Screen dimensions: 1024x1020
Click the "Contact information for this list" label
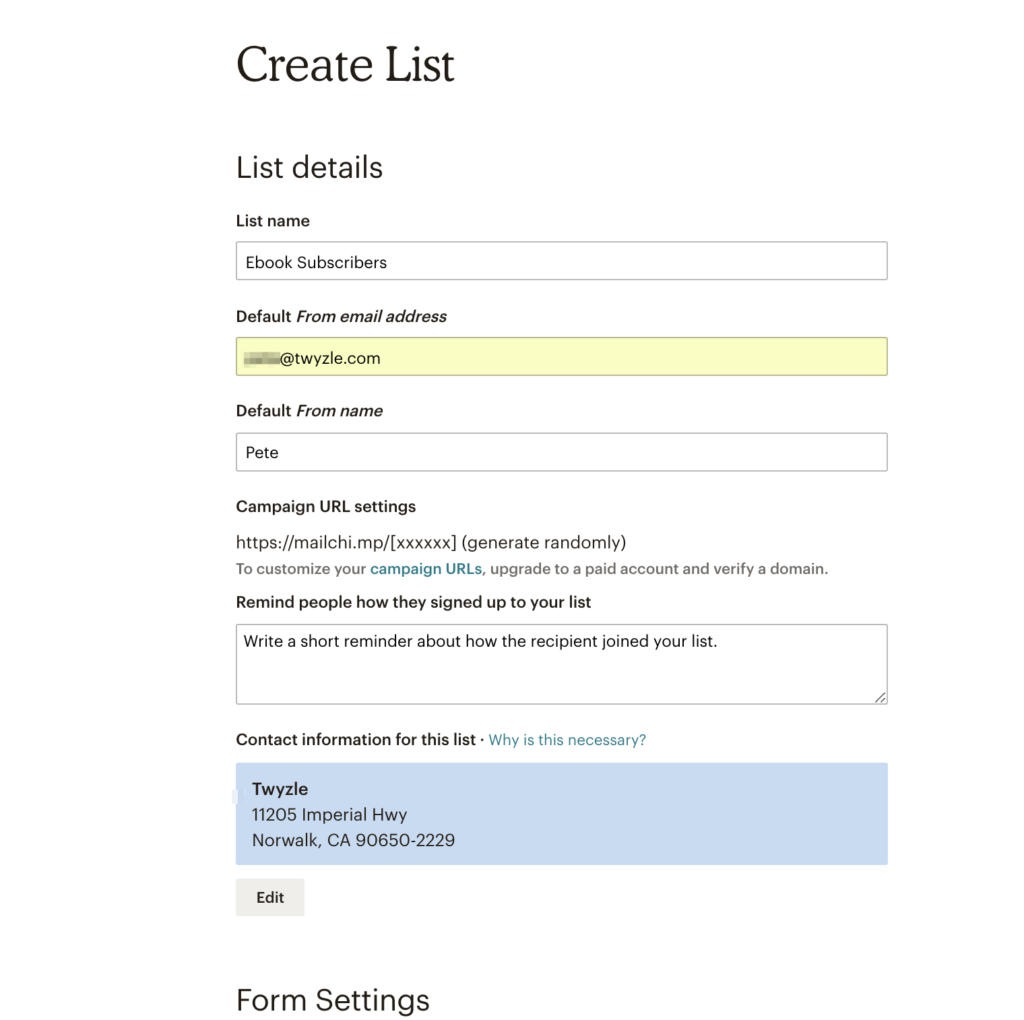pyautogui.click(x=355, y=740)
